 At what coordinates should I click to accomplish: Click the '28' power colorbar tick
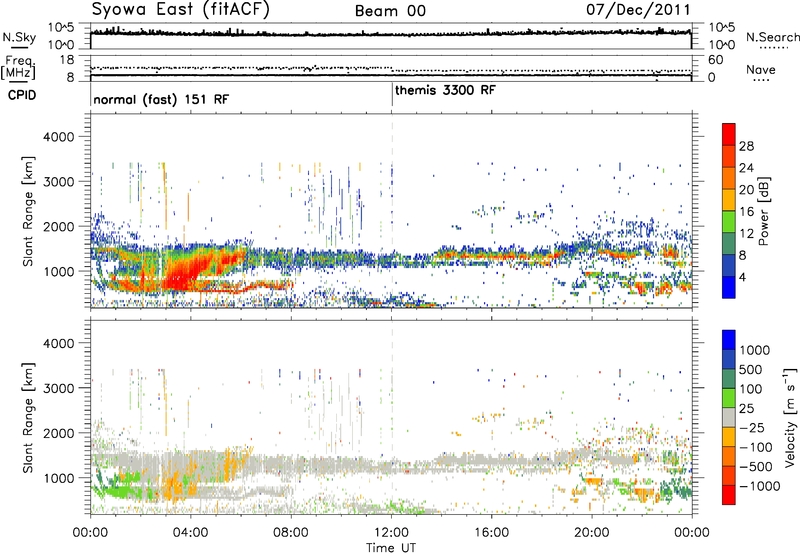click(x=746, y=146)
